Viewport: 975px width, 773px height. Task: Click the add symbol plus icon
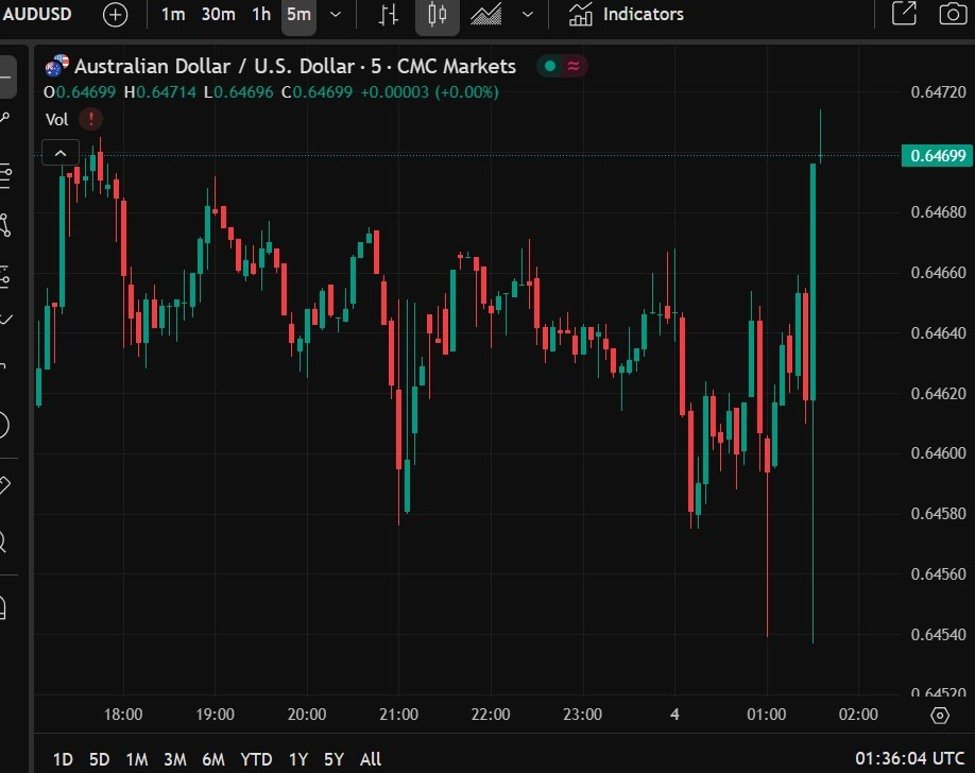point(116,15)
